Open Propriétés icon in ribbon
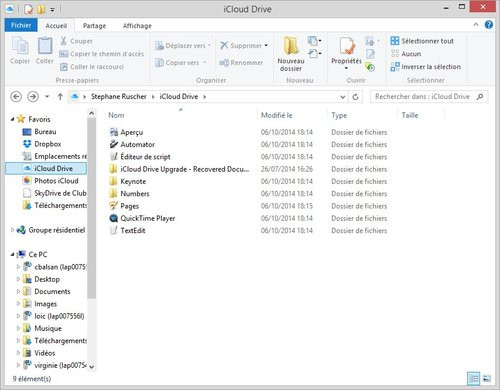 click(x=347, y=46)
